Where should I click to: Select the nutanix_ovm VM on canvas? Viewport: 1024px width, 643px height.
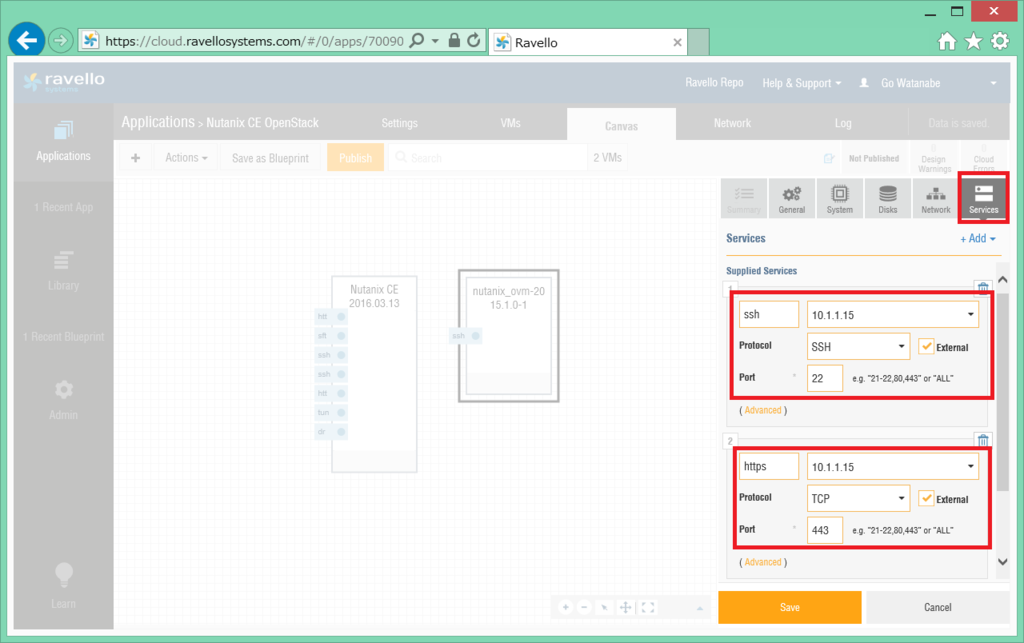[509, 336]
